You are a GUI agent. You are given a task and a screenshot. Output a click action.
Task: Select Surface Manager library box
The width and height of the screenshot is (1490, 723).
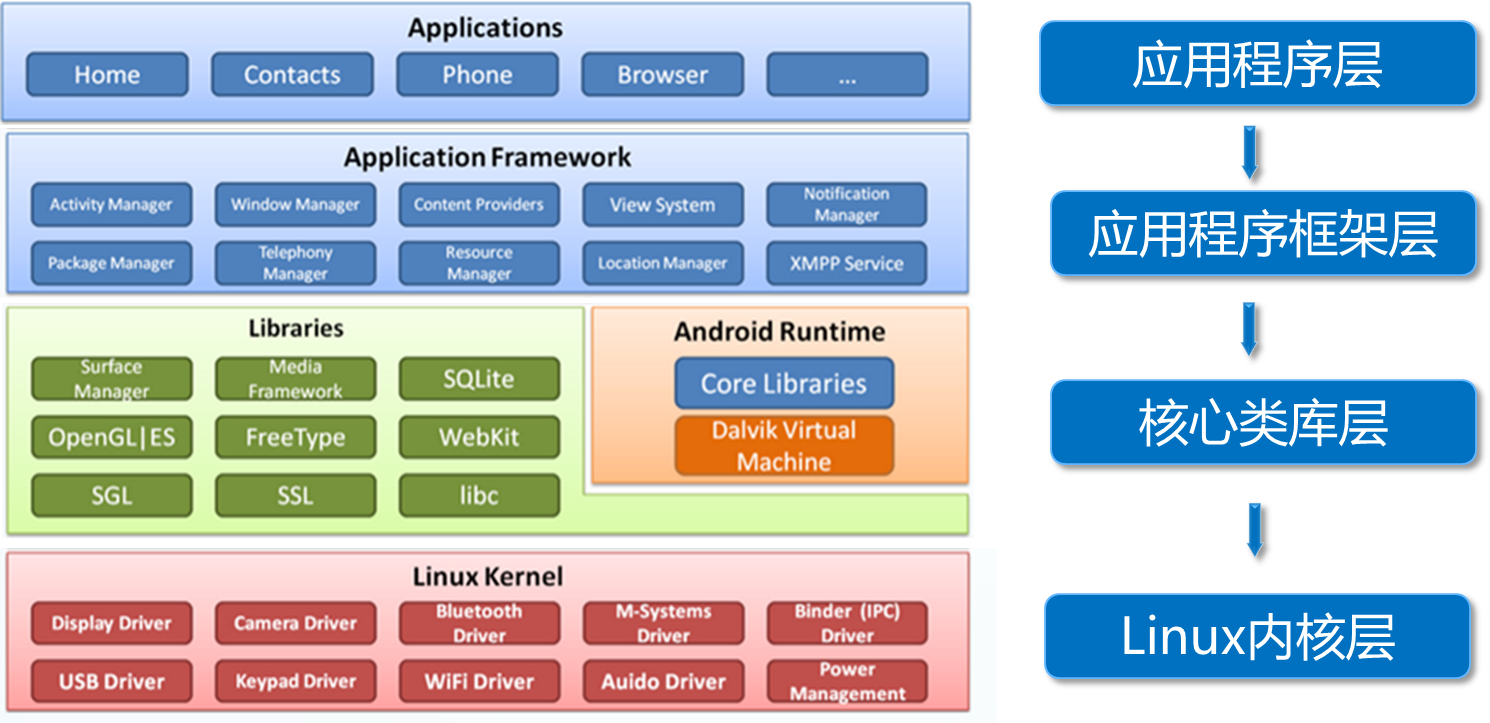click(111, 380)
